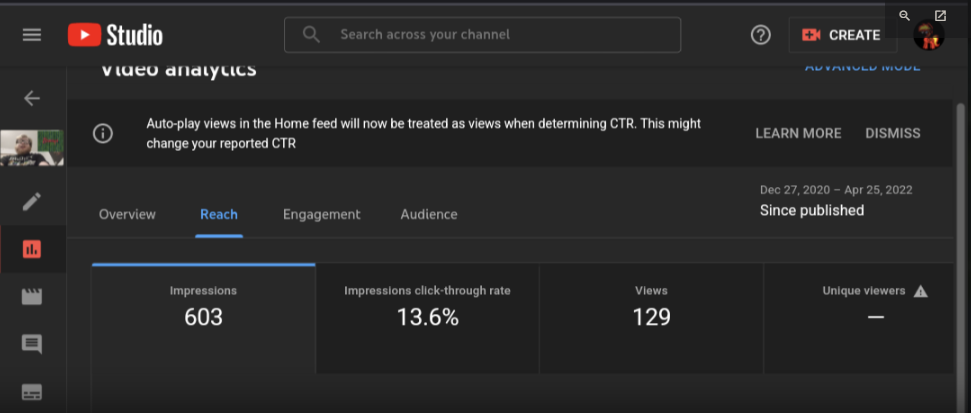Click the Unique viewers warning triangle
The height and width of the screenshot is (413, 971).
click(920, 291)
